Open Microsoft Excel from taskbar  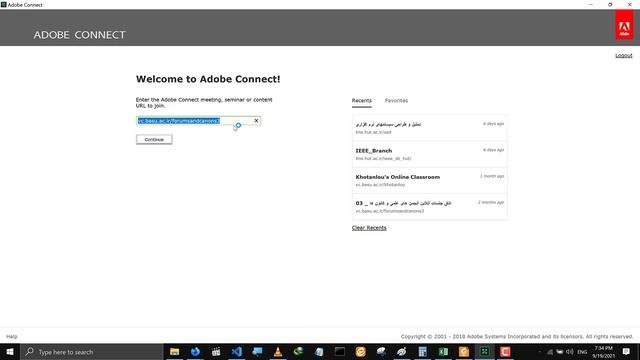(443, 351)
